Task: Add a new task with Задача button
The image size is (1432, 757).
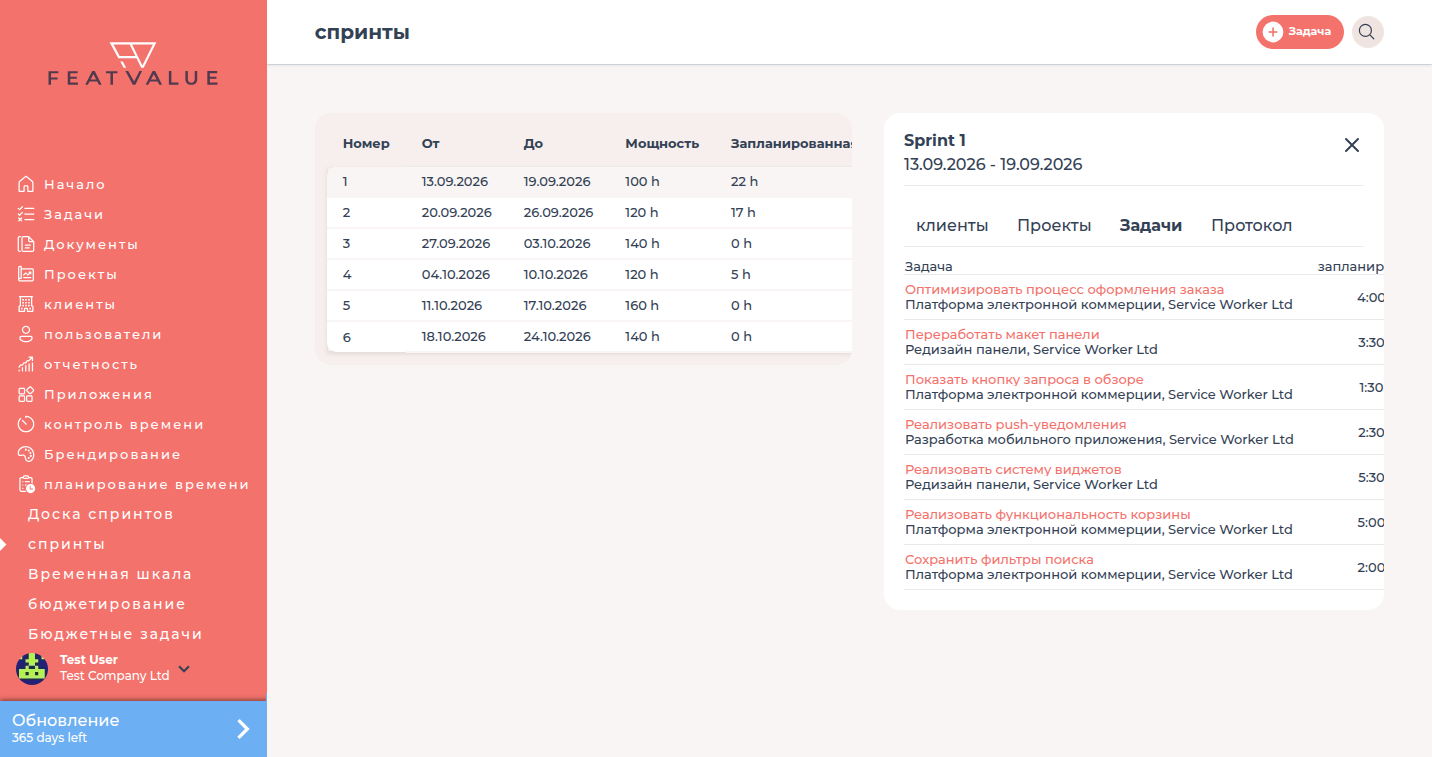Action: coord(1299,32)
